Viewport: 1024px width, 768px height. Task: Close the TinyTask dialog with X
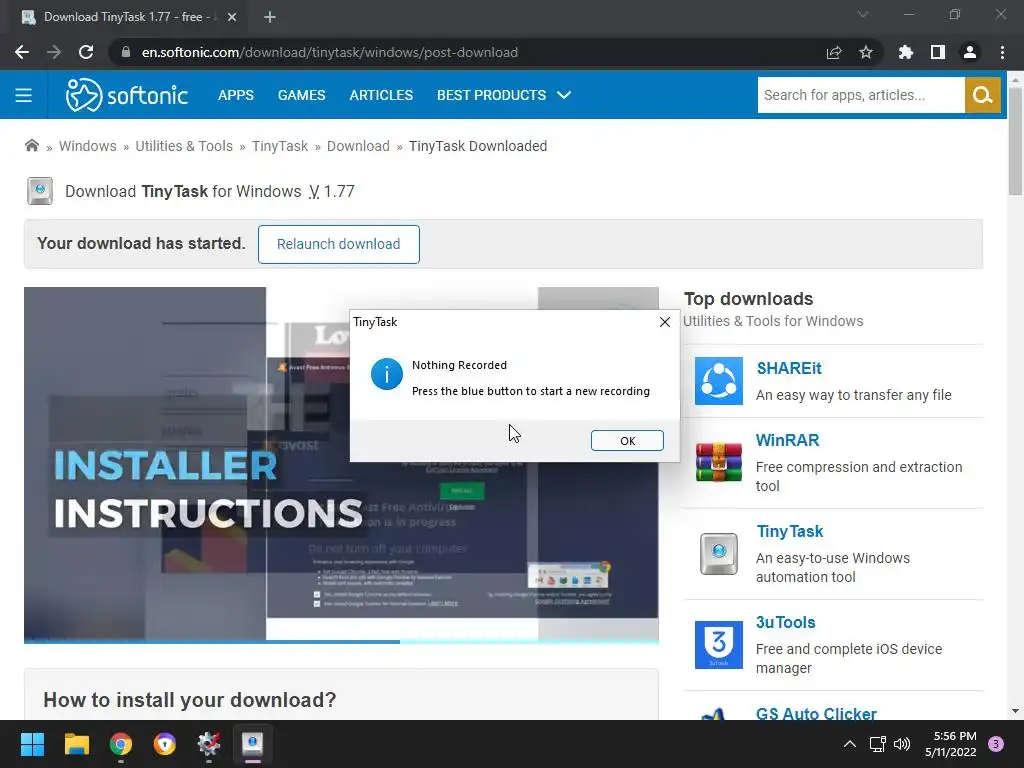pos(665,322)
